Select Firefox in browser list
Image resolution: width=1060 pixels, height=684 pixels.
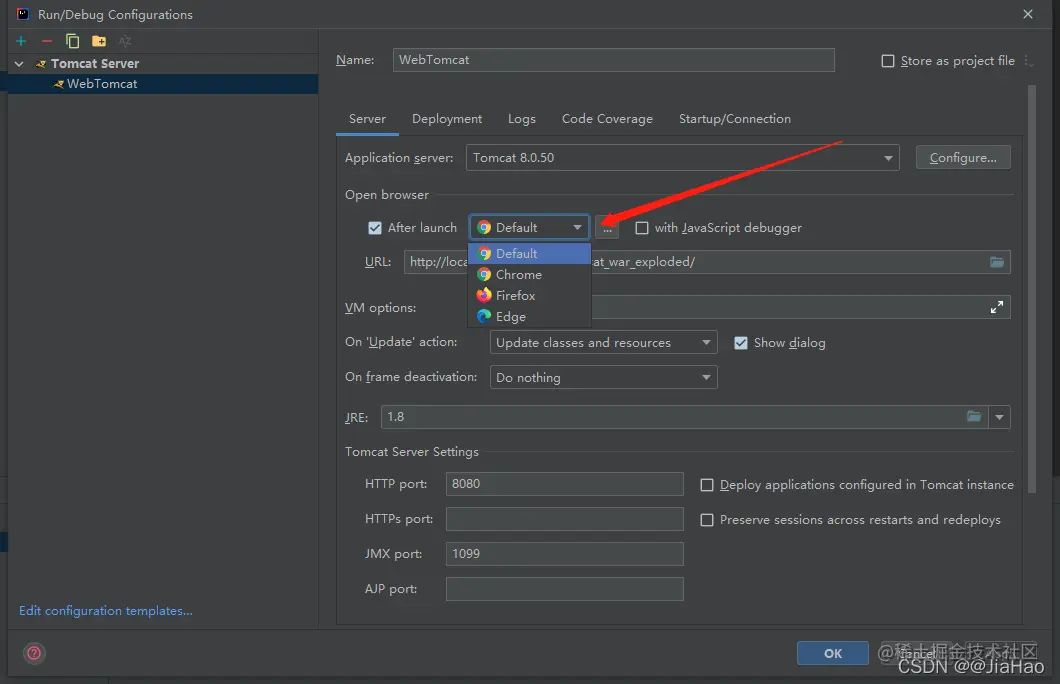pos(529,295)
